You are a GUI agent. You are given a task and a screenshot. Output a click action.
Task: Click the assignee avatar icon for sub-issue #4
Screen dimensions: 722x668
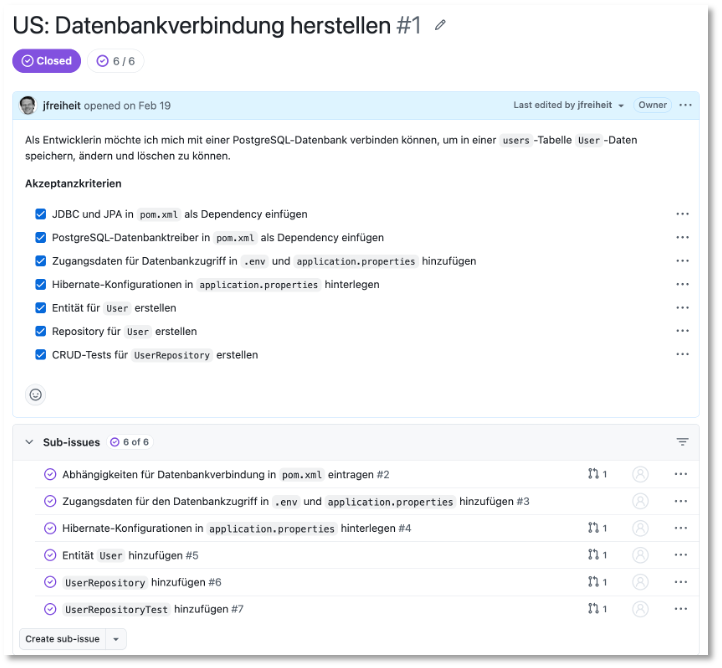640,528
